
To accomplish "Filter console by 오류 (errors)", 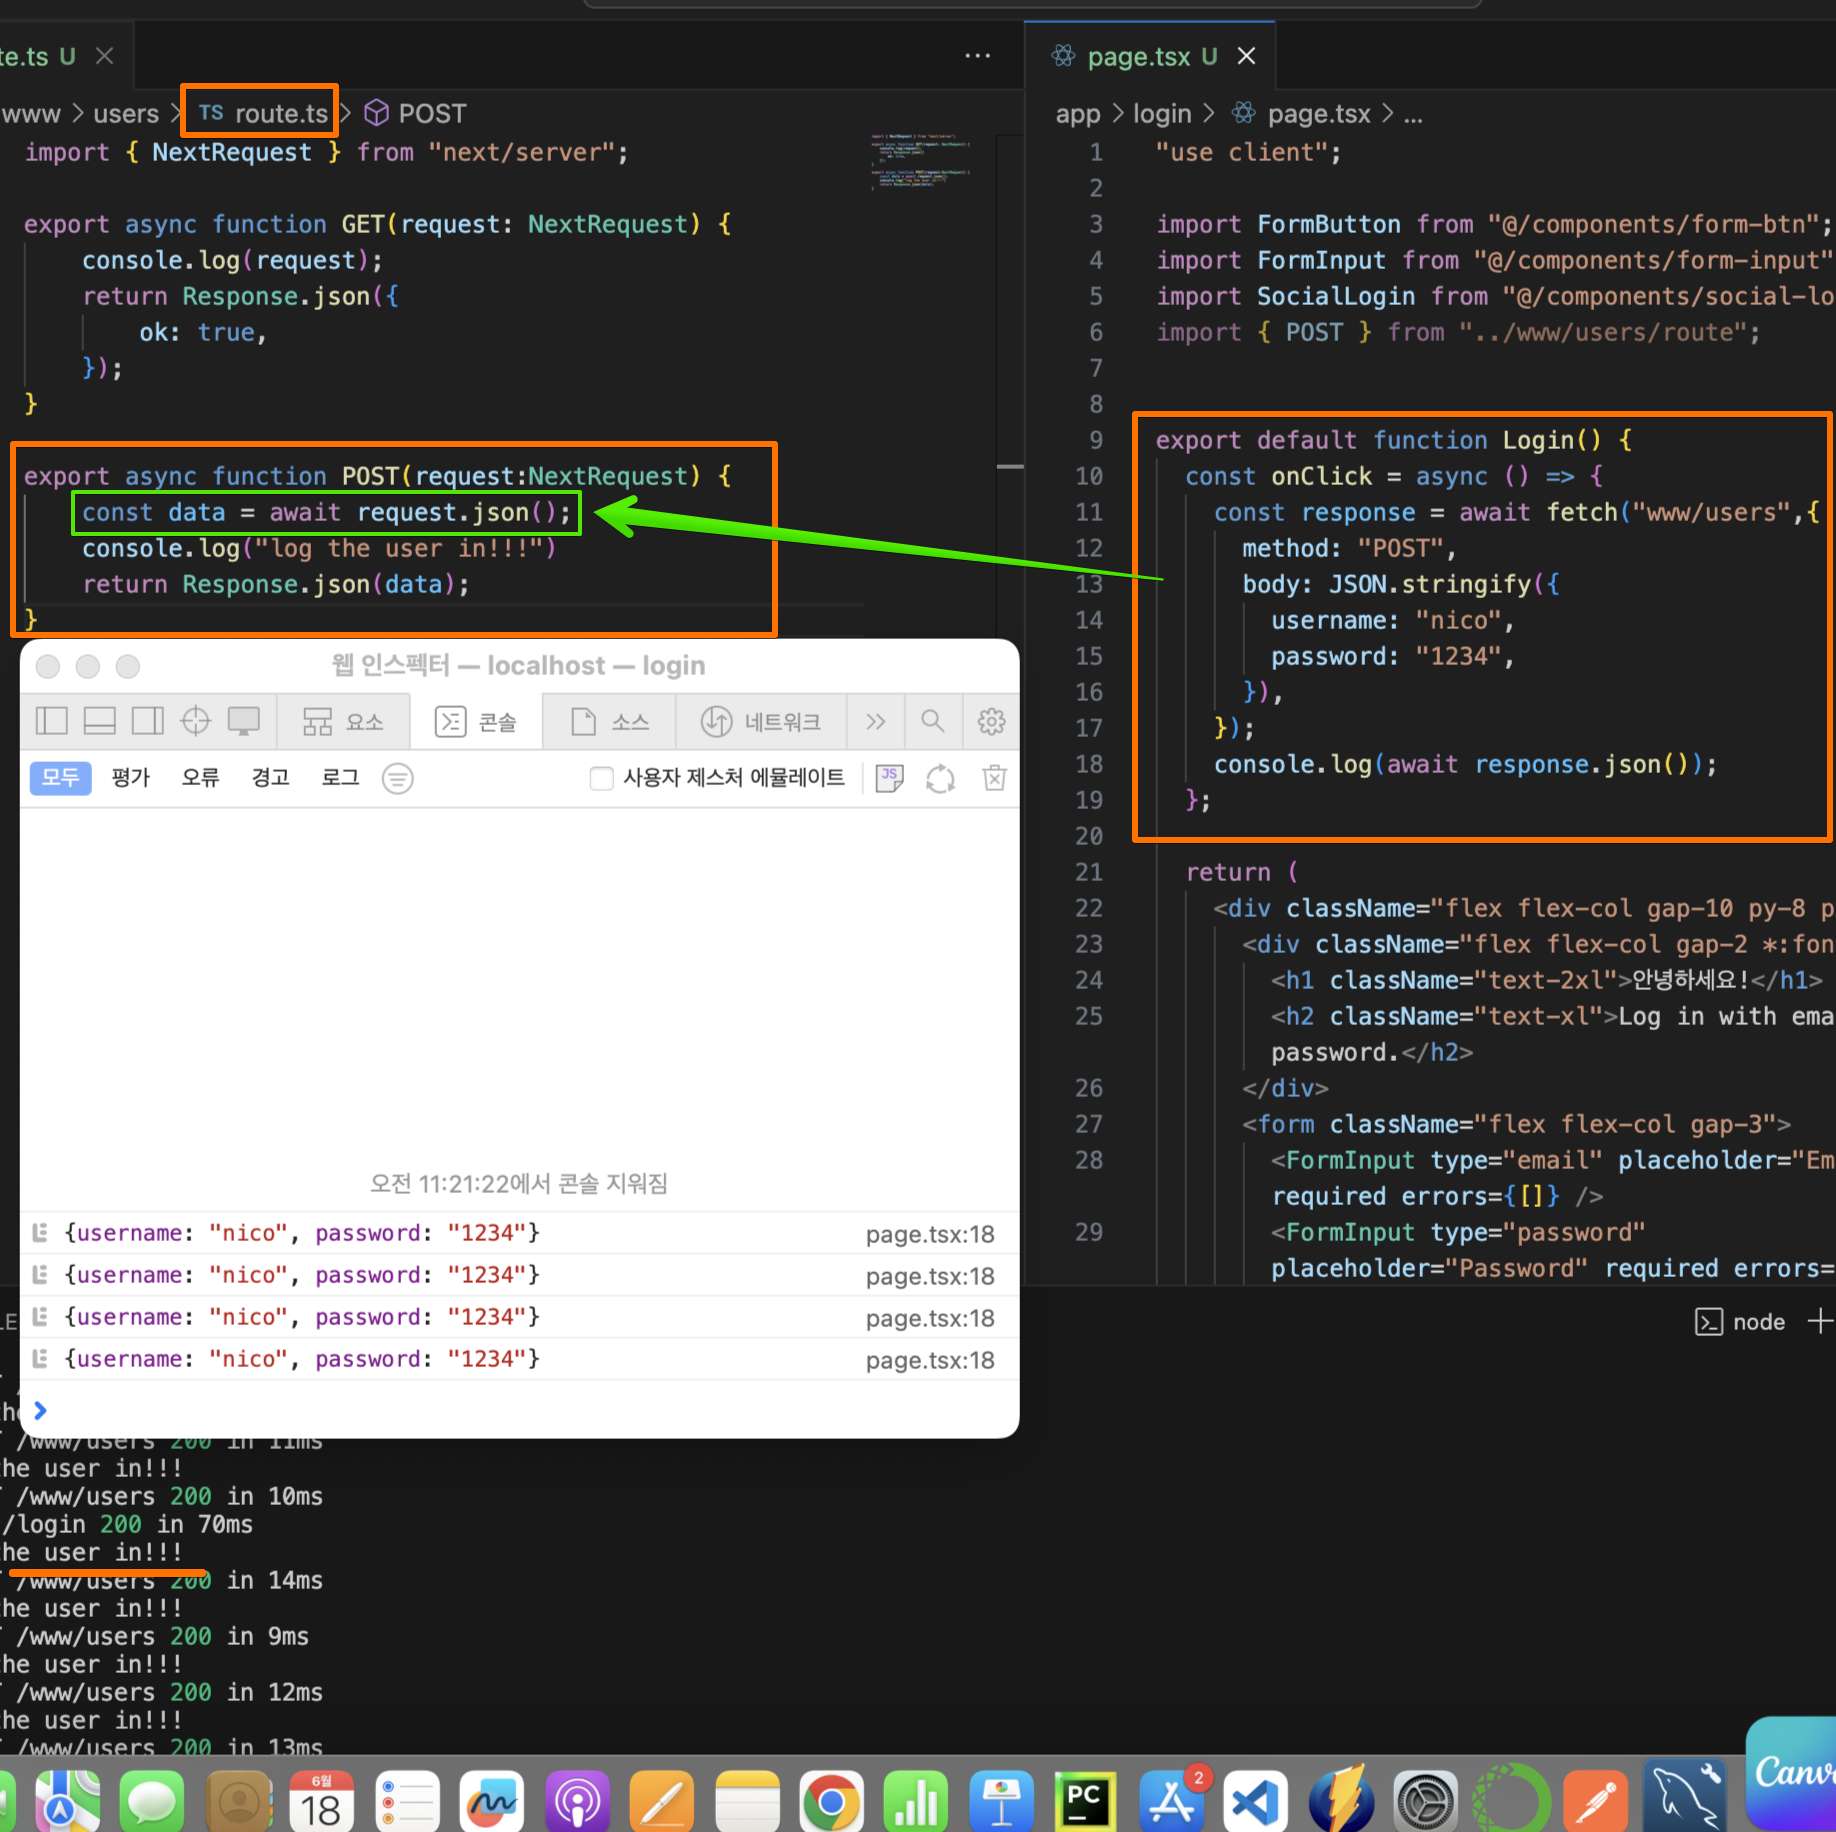I will click(x=200, y=777).
